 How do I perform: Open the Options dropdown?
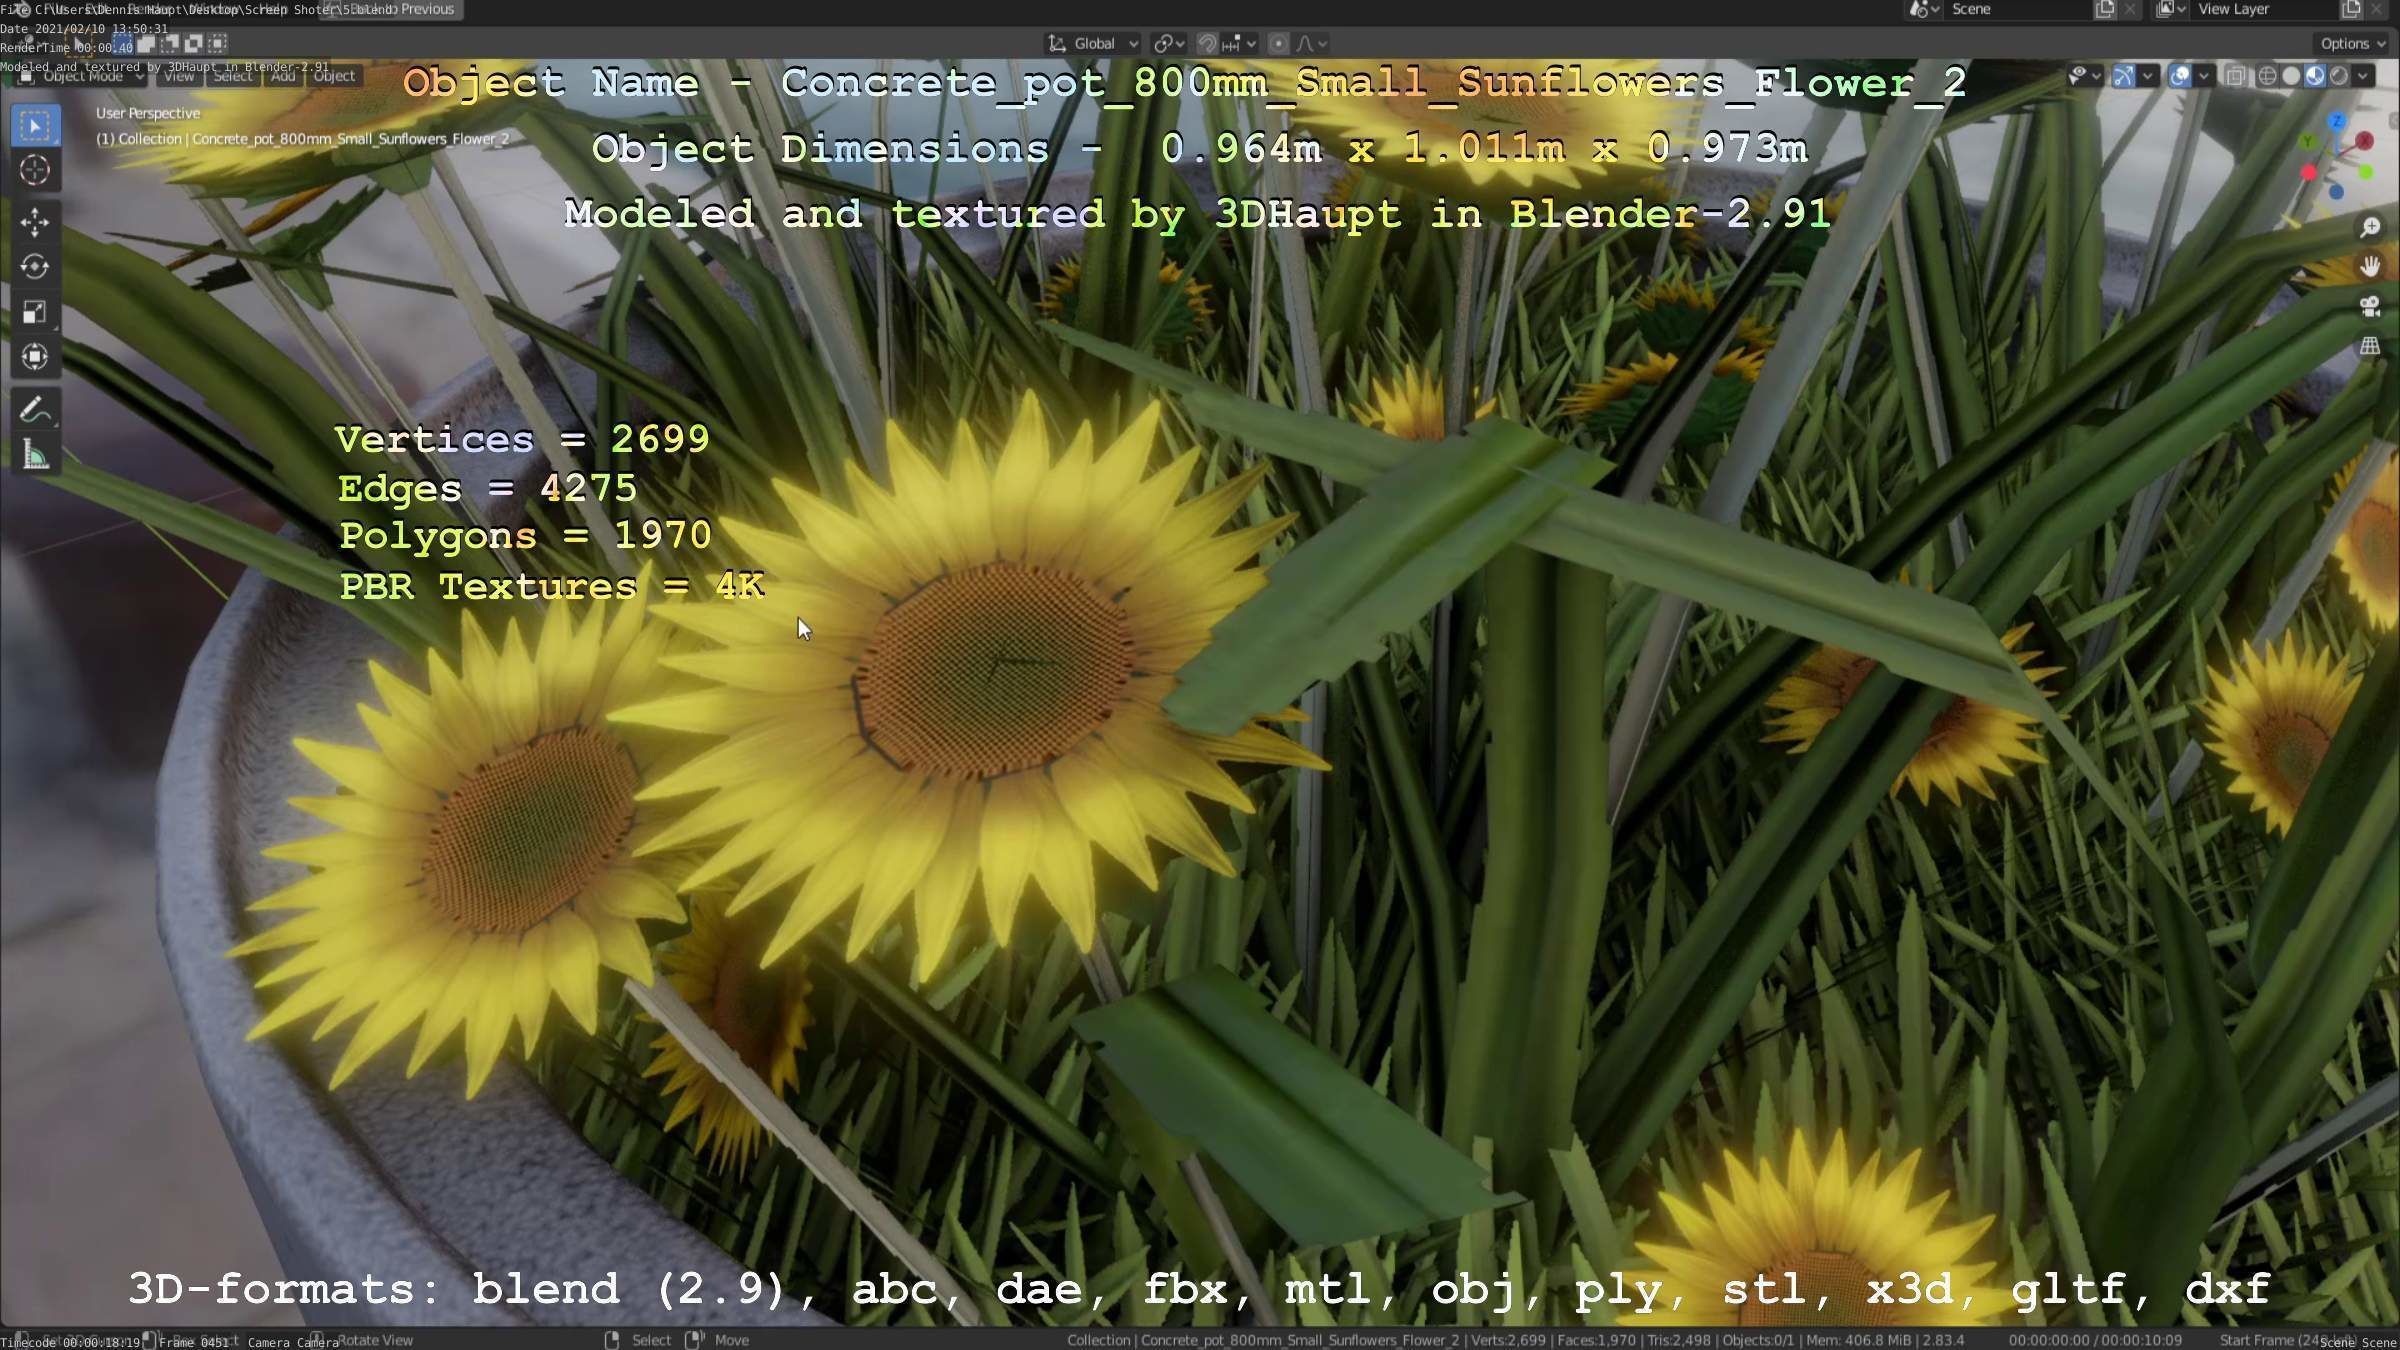2352,44
